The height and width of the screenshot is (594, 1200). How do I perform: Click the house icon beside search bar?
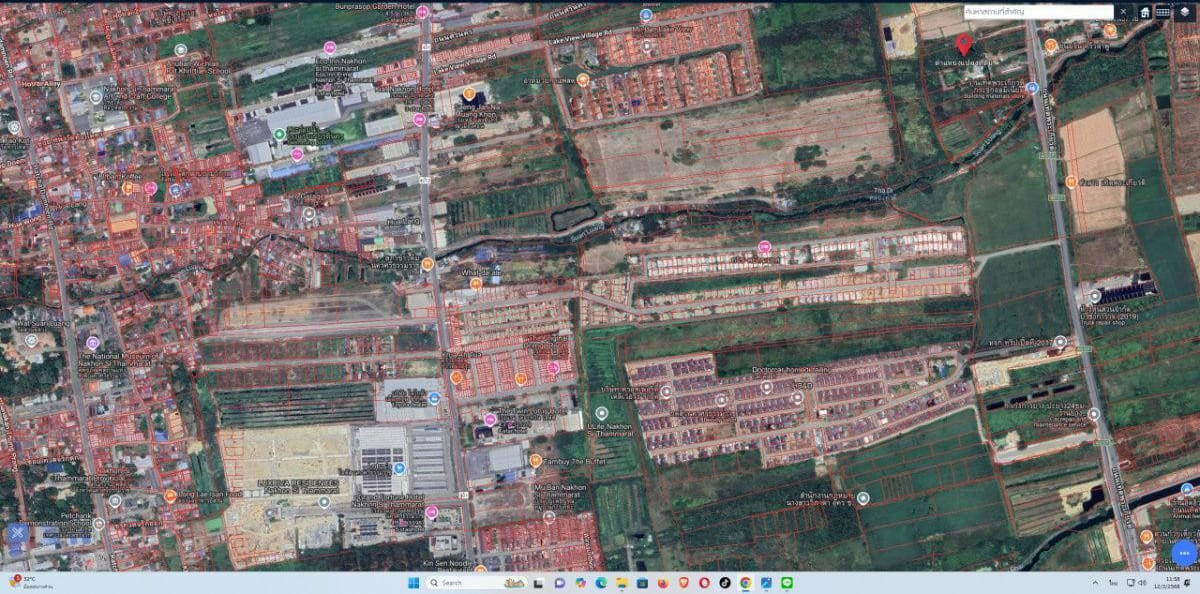pos(1144,12)
